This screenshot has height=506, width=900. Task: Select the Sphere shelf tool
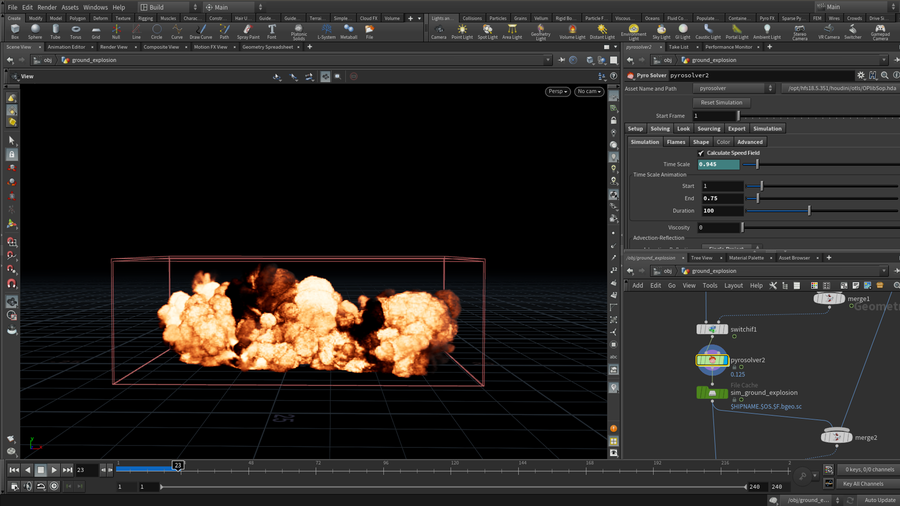pos(35,31)
